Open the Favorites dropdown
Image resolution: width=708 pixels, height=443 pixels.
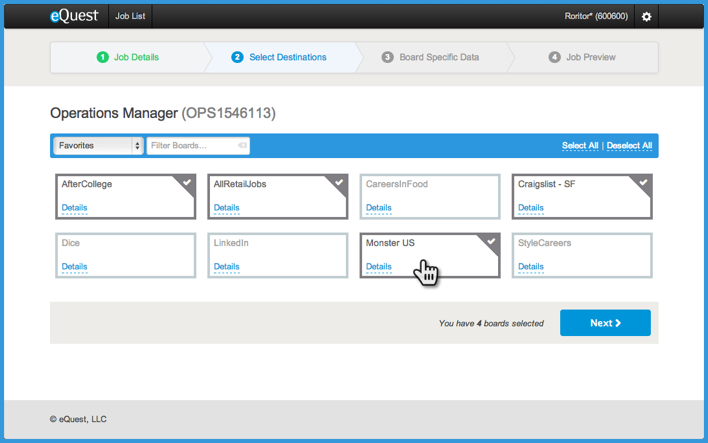[98, 146]
